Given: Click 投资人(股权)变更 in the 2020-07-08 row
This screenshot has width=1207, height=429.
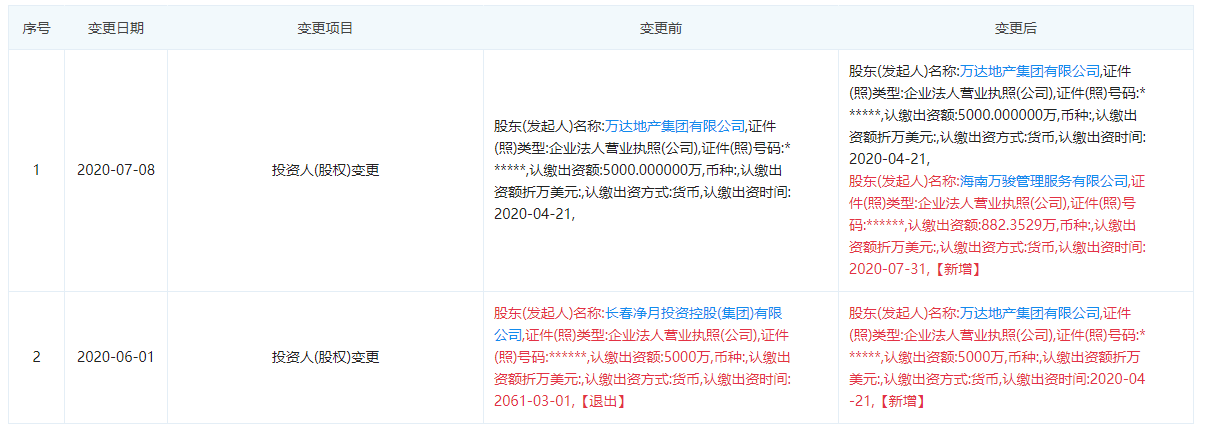Looking at the screenshot, I should coord(325,170).
